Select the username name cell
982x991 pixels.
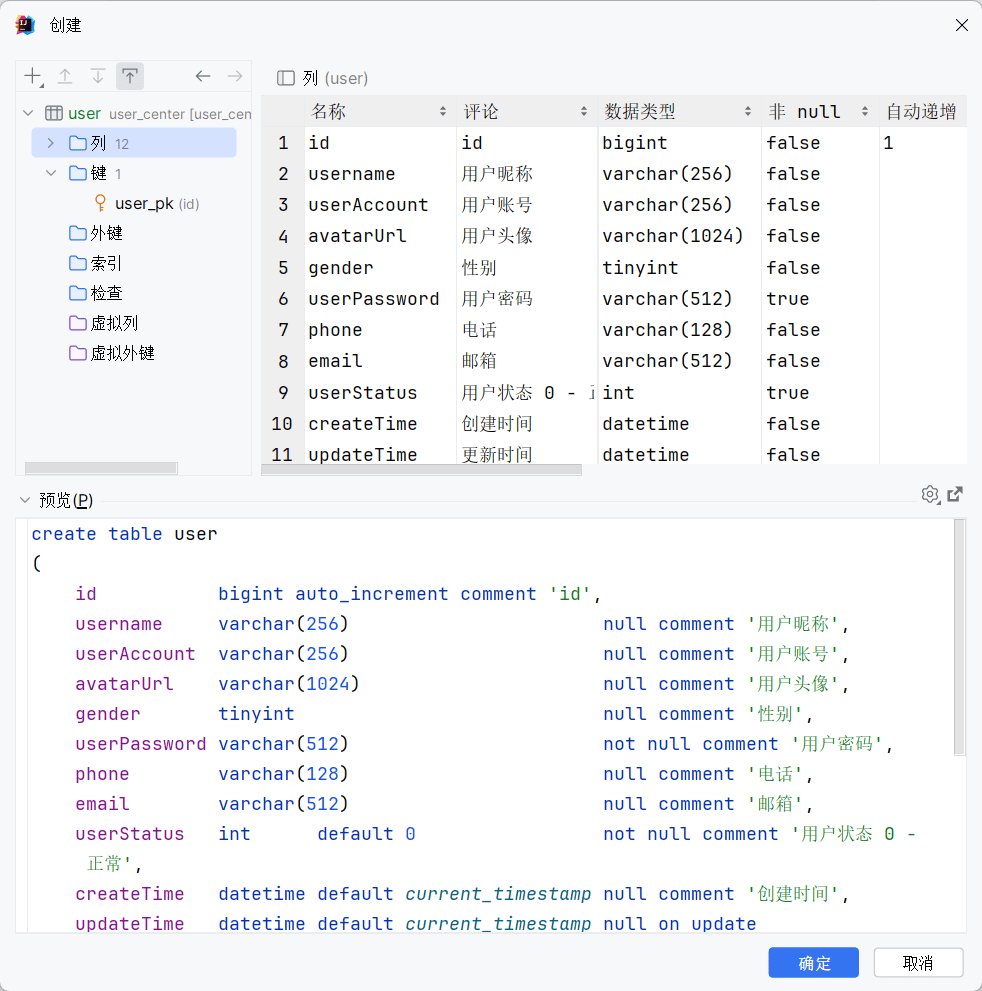pyautogui.click(x=380, y=174)
